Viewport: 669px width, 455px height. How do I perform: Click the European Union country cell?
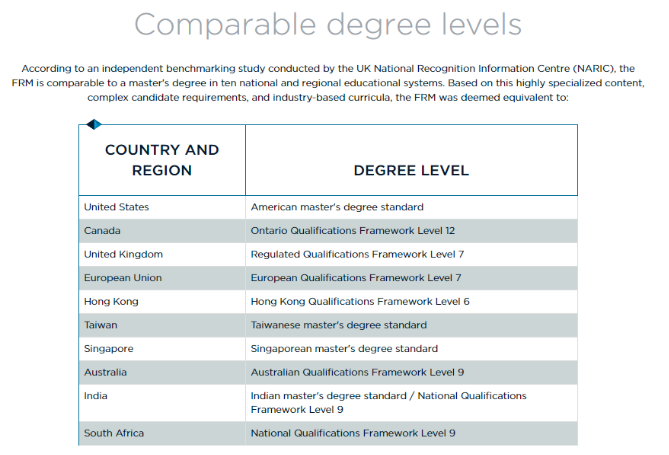click(123, 278)
